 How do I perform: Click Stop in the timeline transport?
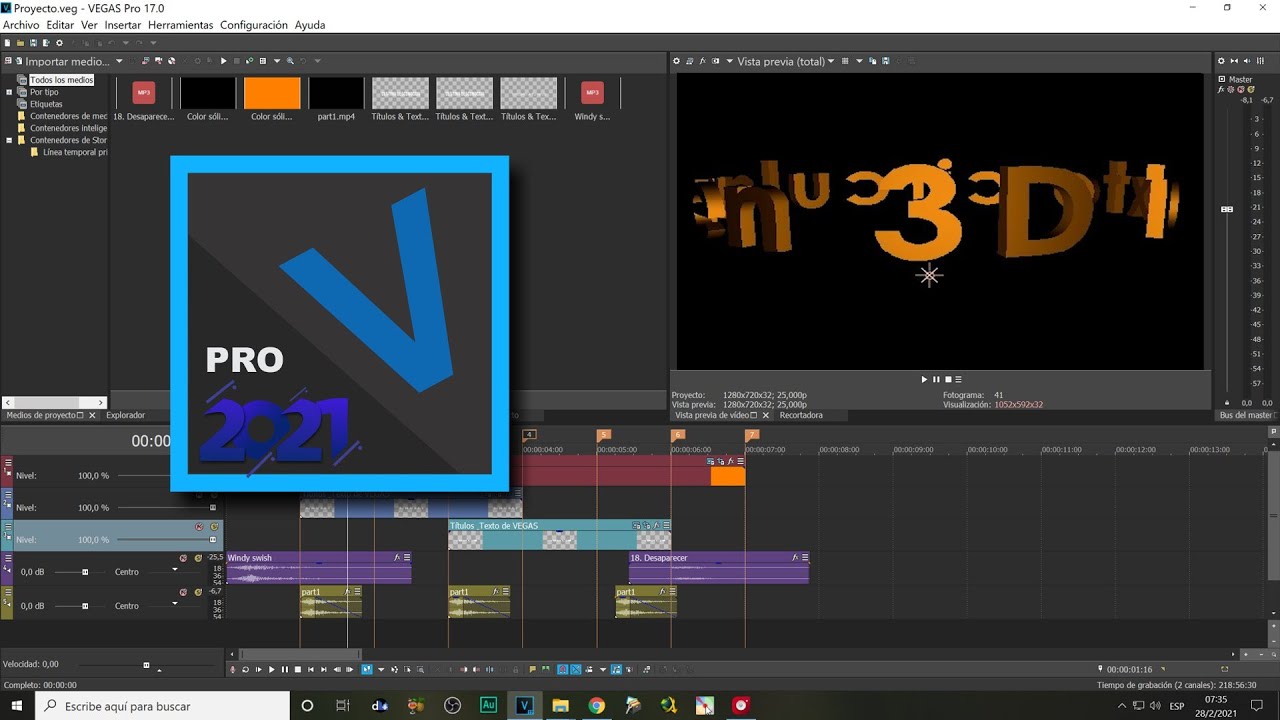tap(297, 669)
